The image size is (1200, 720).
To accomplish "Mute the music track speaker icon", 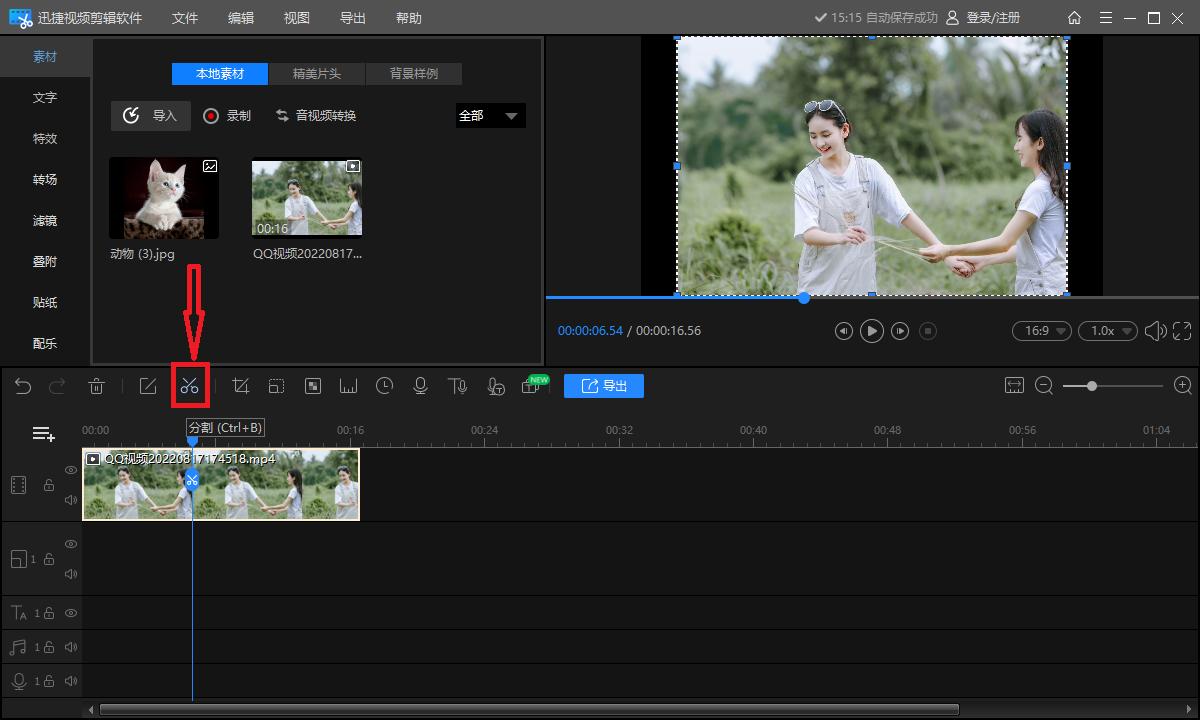I will point(71,647).
